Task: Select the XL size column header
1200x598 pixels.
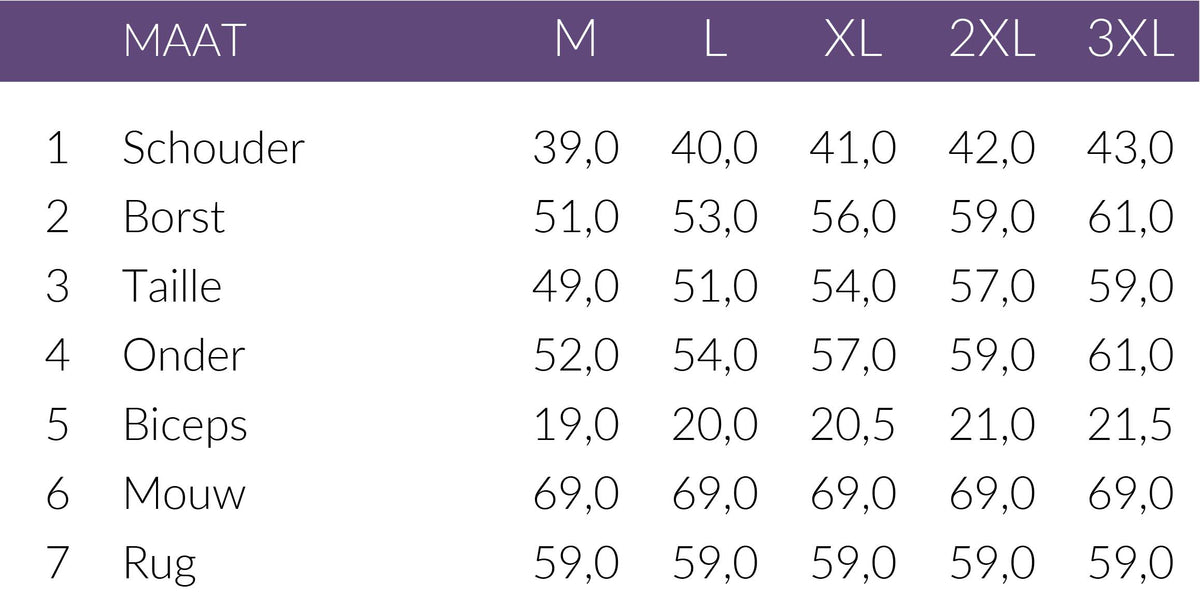Action: coord(853,41)
